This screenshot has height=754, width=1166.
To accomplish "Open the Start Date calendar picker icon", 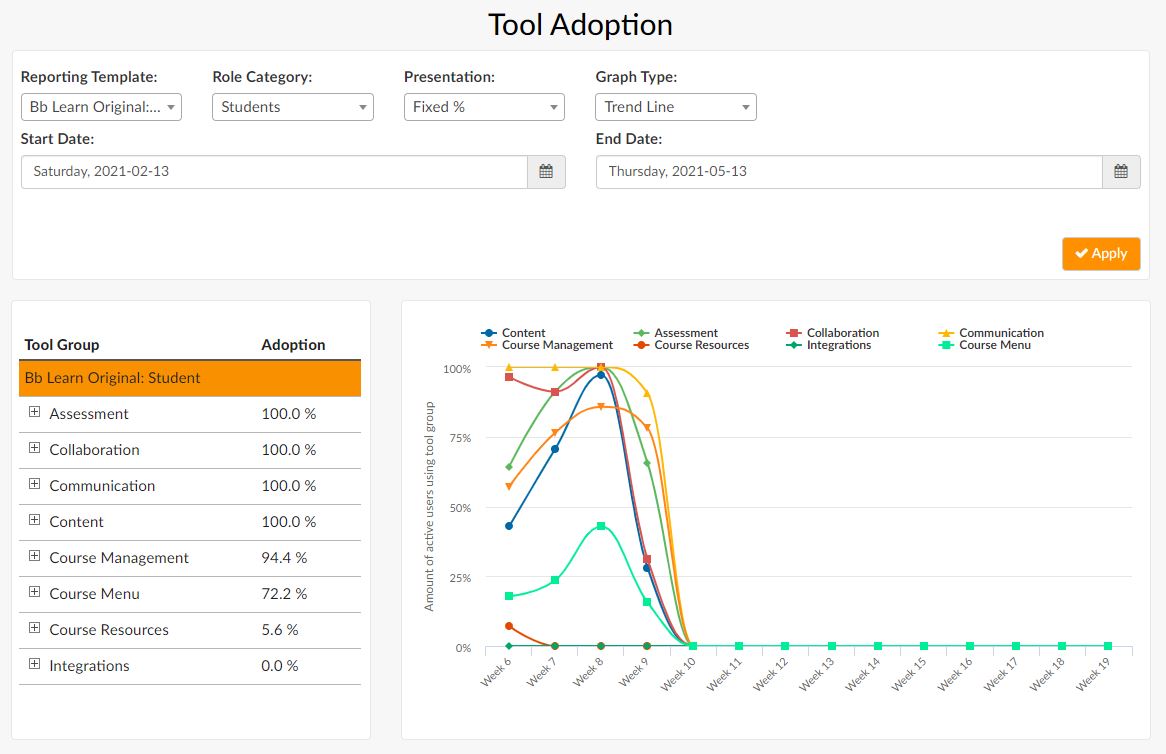I will 546,172.
